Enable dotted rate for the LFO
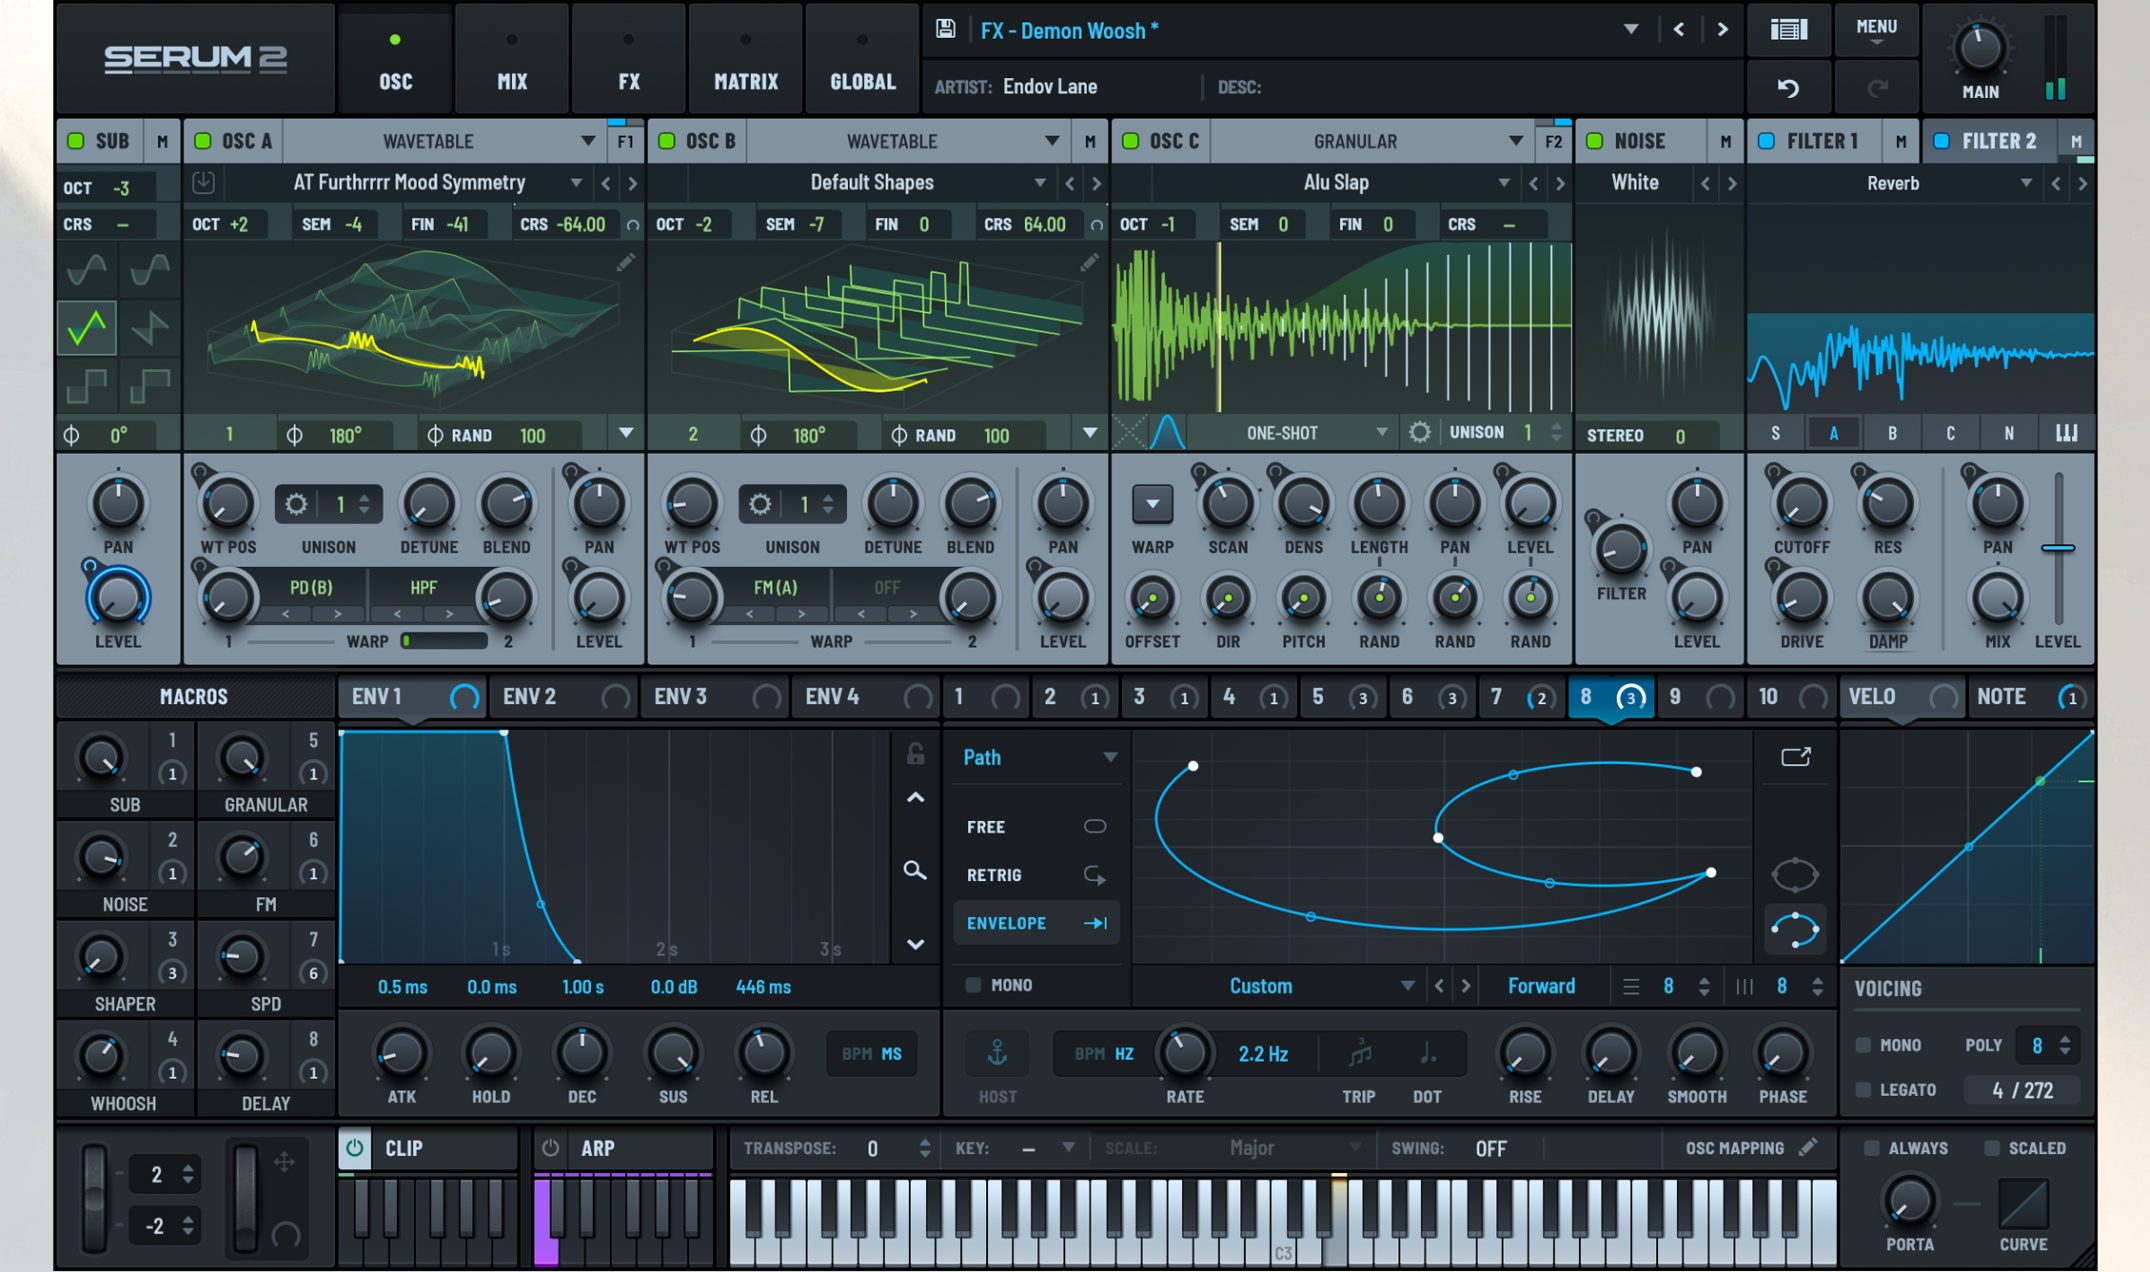 (1427, 1053)
